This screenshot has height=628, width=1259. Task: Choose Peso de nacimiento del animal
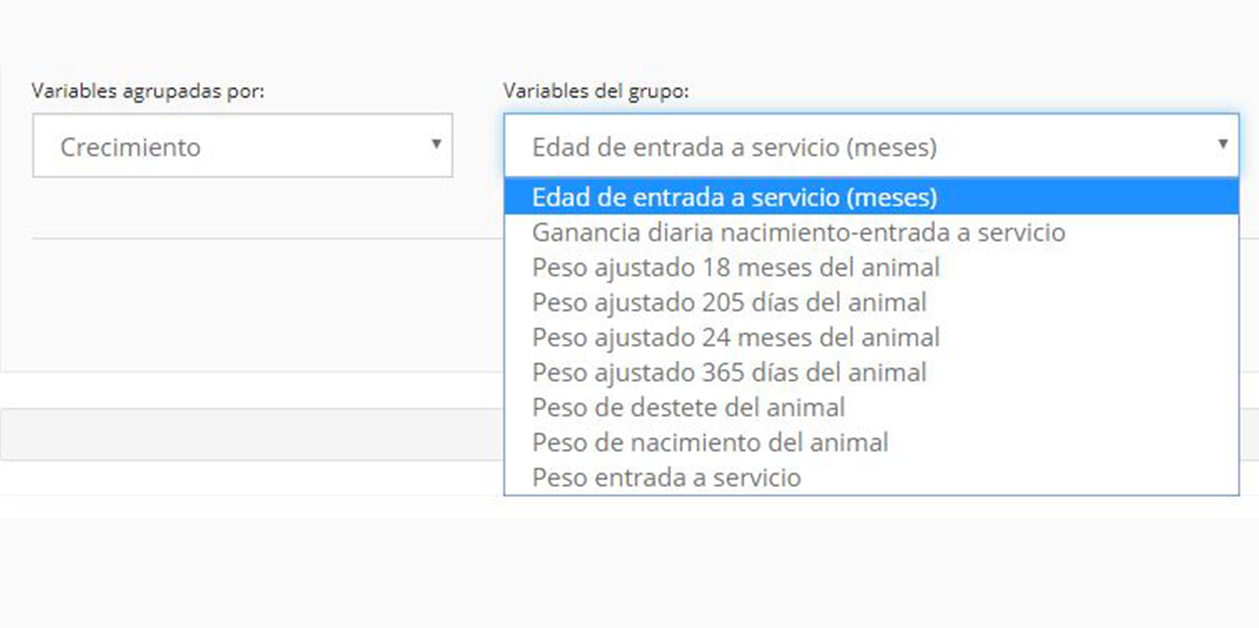tap(871, 442)
